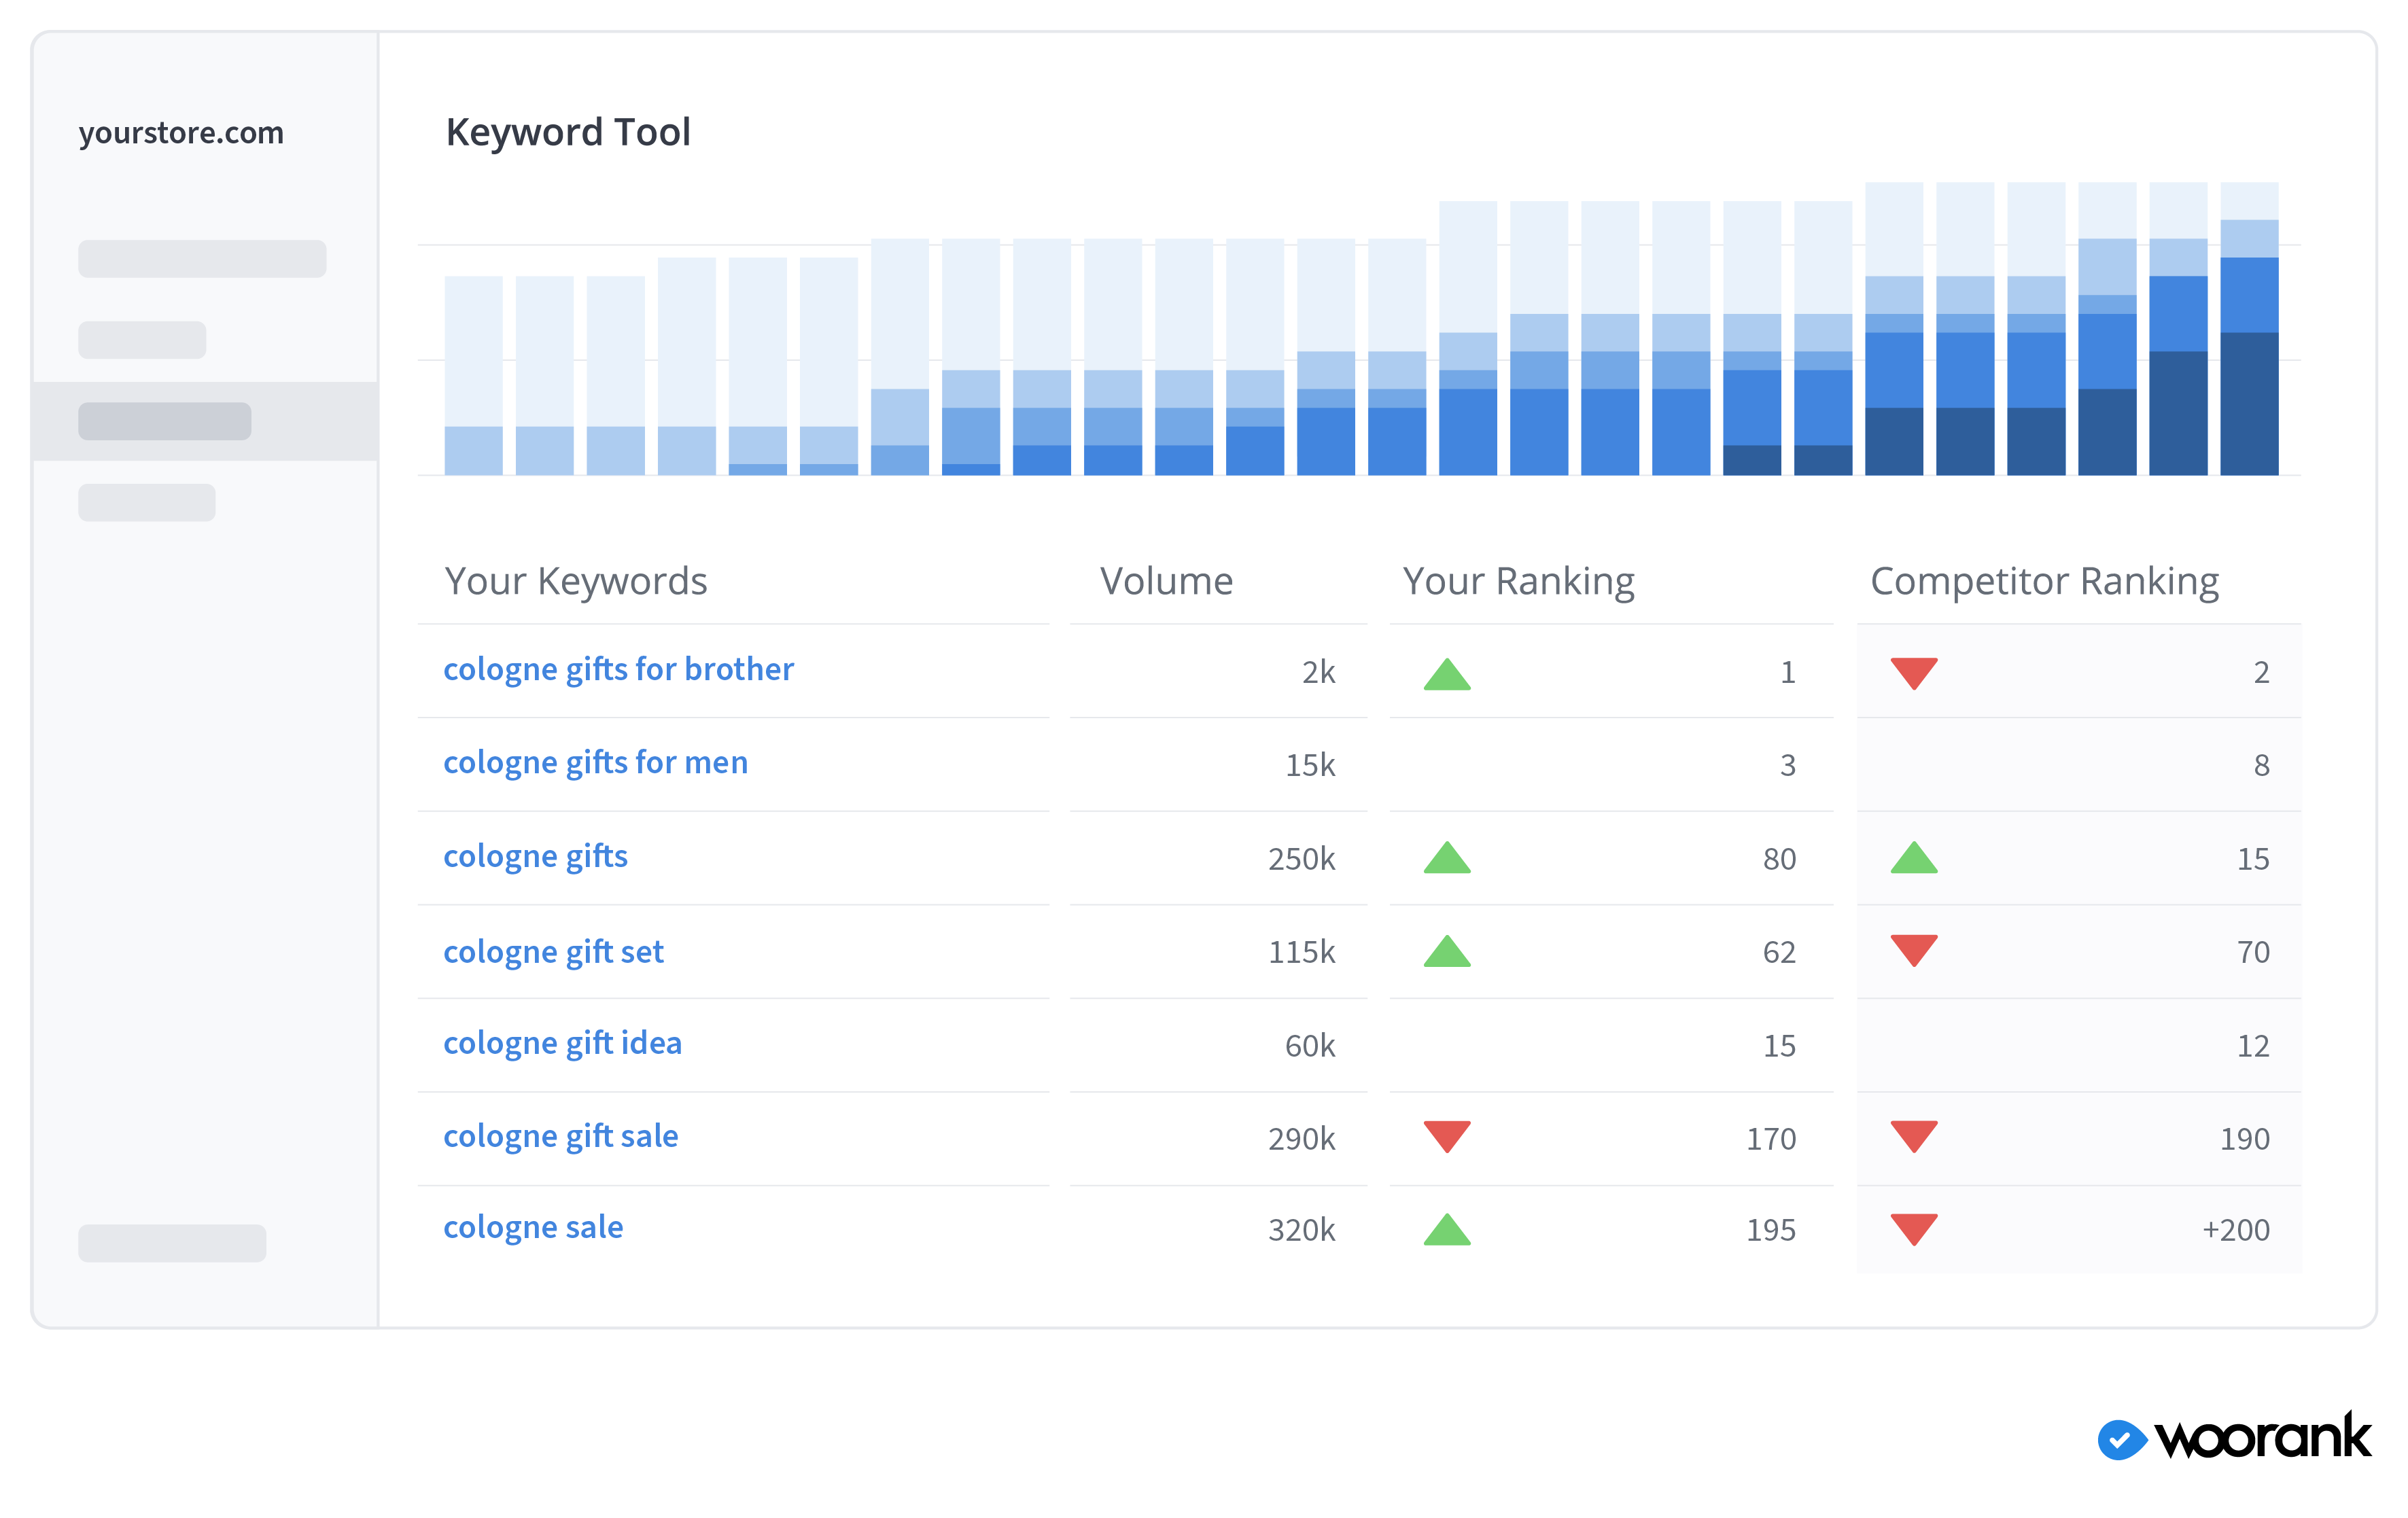Click green up arrow for cologne gifts for brother
Image resolution: width=2408 pixels, height=1518 pixels.
pos(1446,675)
